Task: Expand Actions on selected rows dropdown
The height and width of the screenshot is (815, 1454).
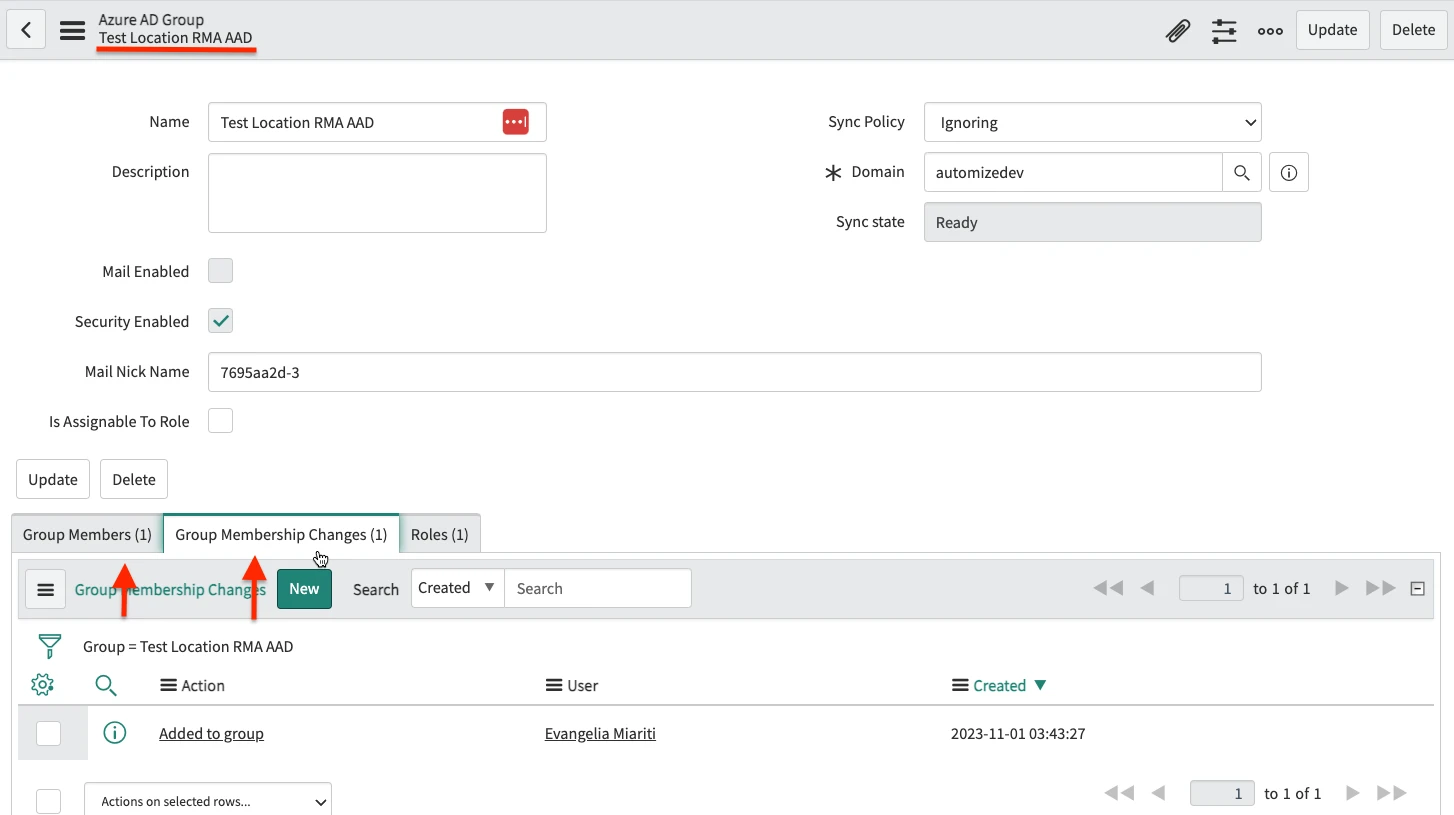Action: [208, 801]
